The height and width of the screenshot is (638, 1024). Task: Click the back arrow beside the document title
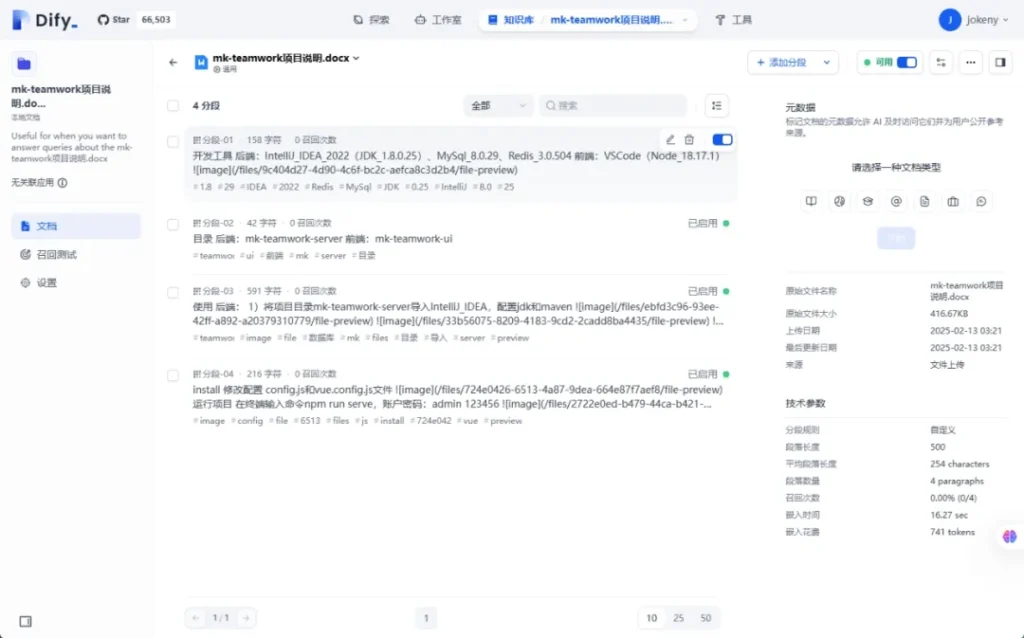[173, 62]
